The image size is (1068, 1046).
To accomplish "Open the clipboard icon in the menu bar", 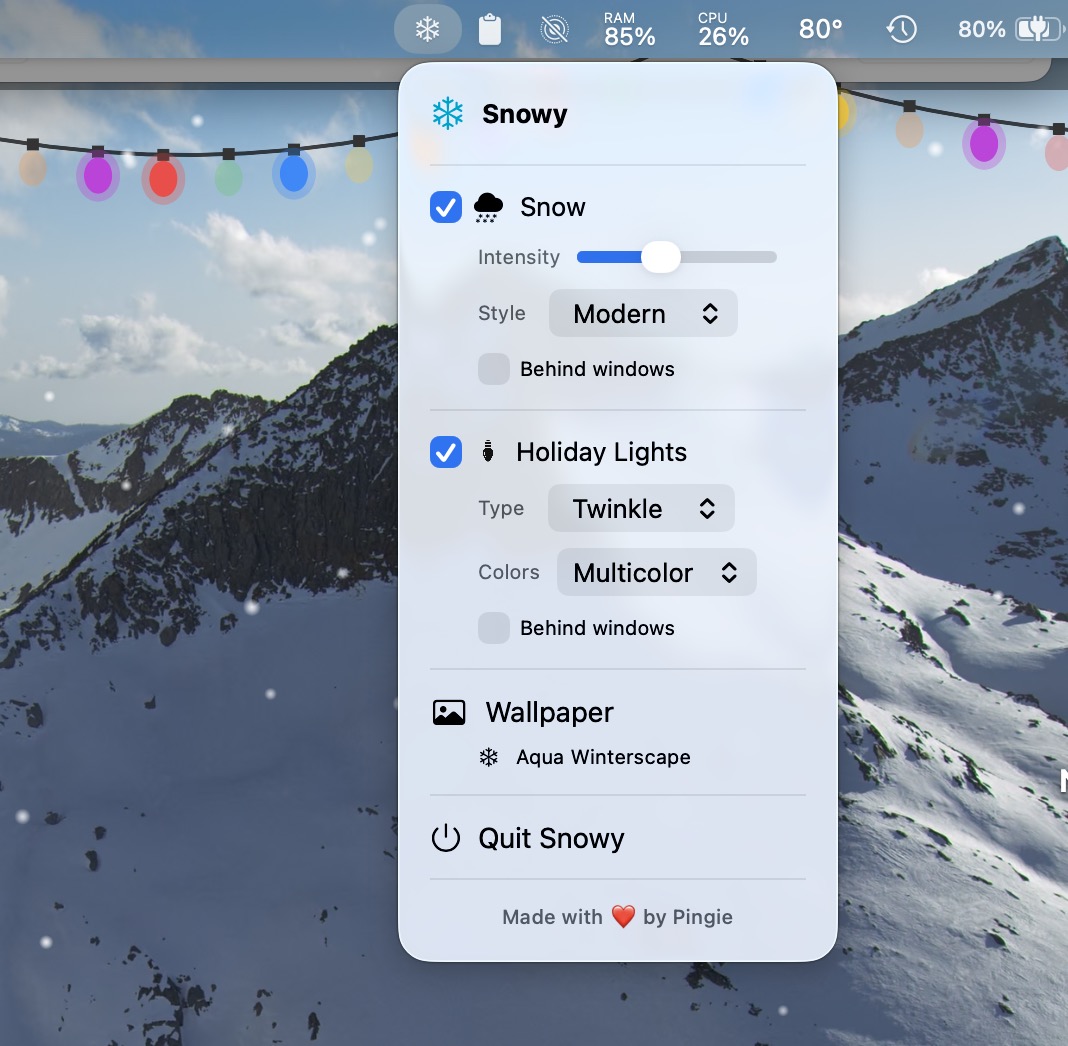I will 490,28.
